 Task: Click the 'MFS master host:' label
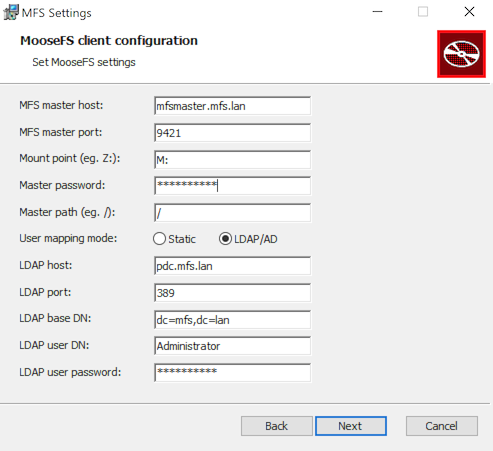pyautogui.click(x=61, y=105)
